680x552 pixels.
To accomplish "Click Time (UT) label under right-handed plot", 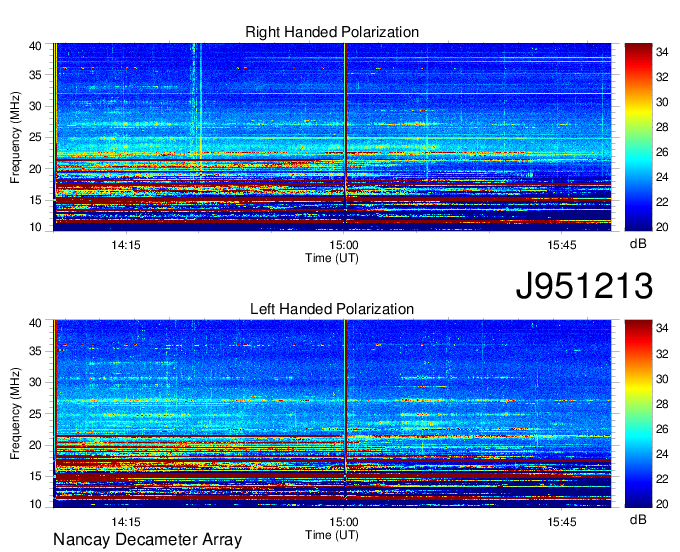I will click(x=332, y=258).
